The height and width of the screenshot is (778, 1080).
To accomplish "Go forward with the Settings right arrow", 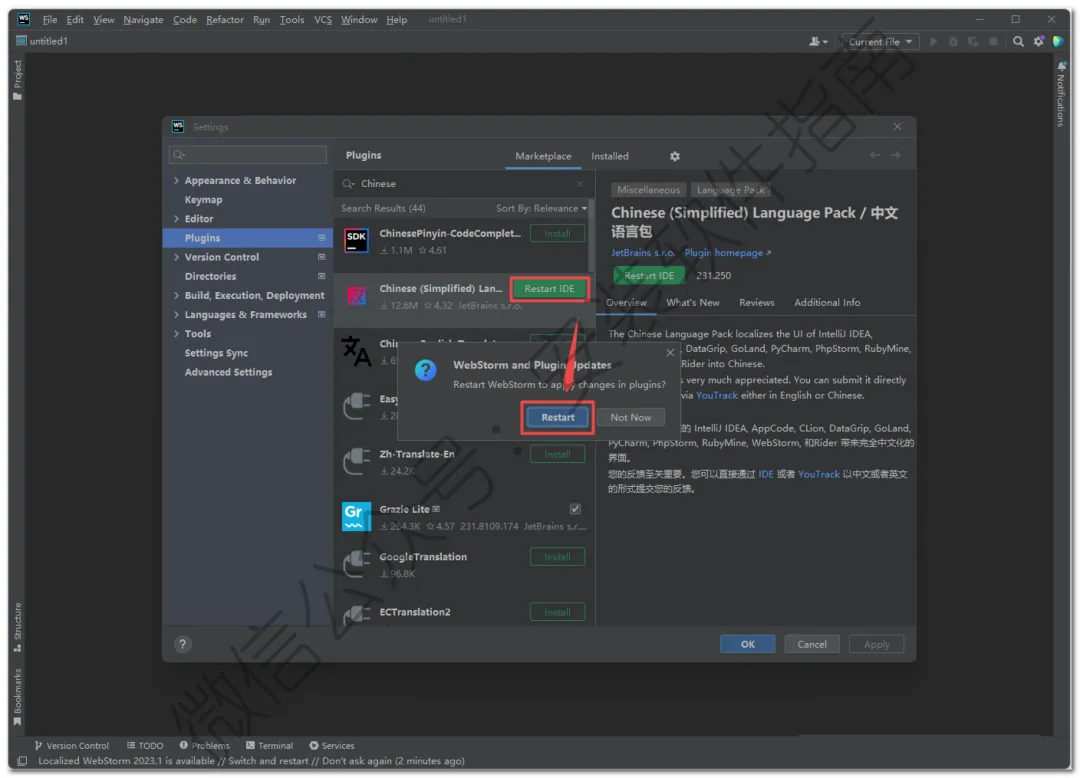I will 895,155.
